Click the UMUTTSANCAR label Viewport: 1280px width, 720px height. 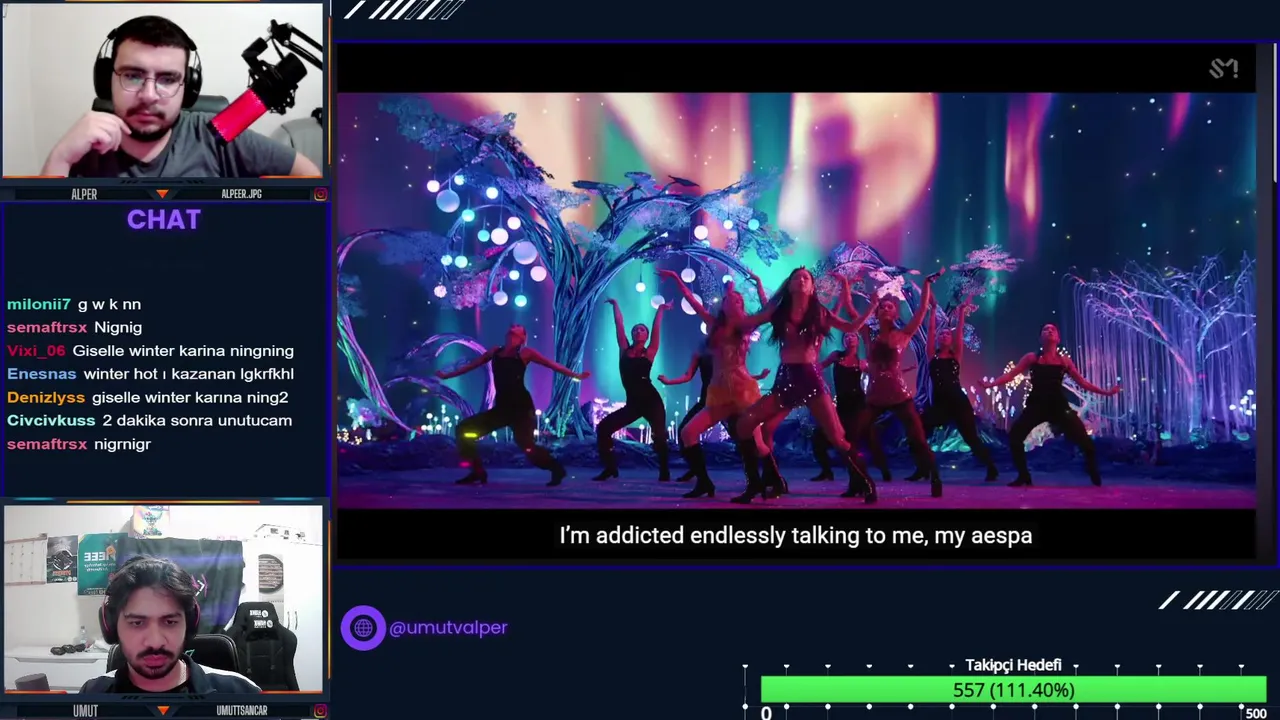point(242,711)
